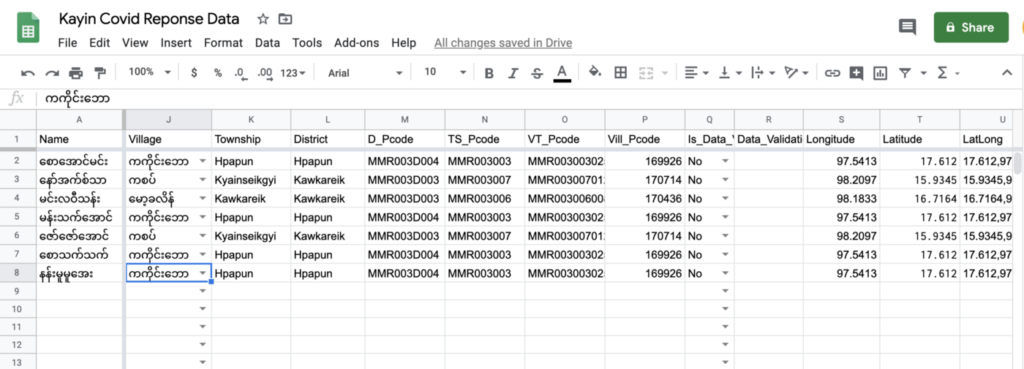Click the insert link icon
Image resolution: width=1024 pixels, height=369 pixels.
coord(832,73)
